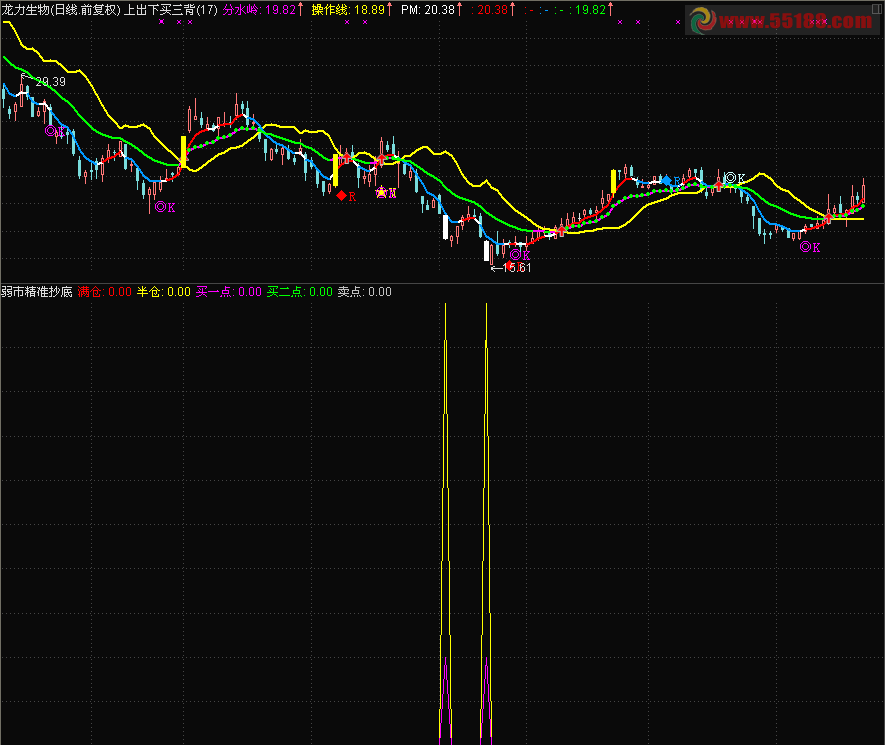Select the 半仓: 0.00 readout
Screen dimensions: 885x745
click(164, 292)
